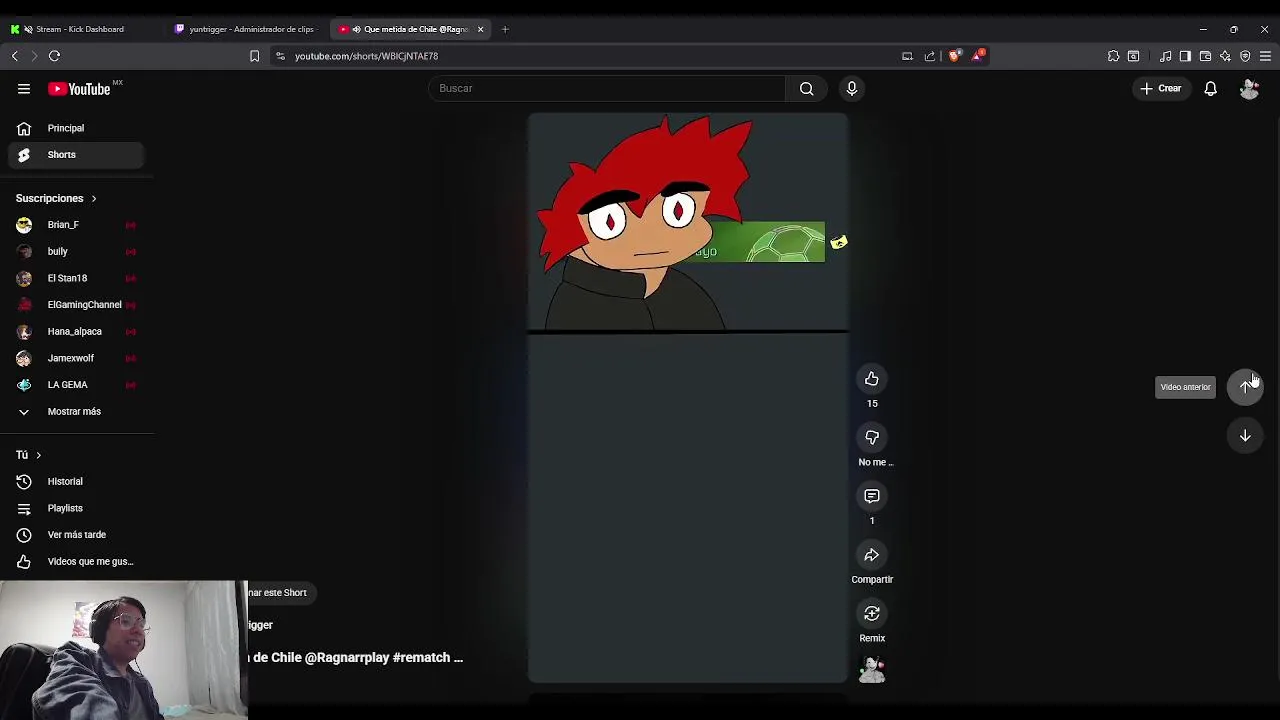Open Brave playlist music note icon
The image size is (1280, 720).
(1165, 56)
